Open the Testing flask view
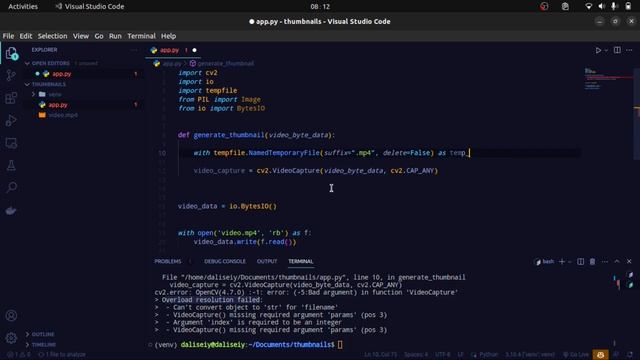The height and width of the screenshot is (360, 640). coord(11,165)
